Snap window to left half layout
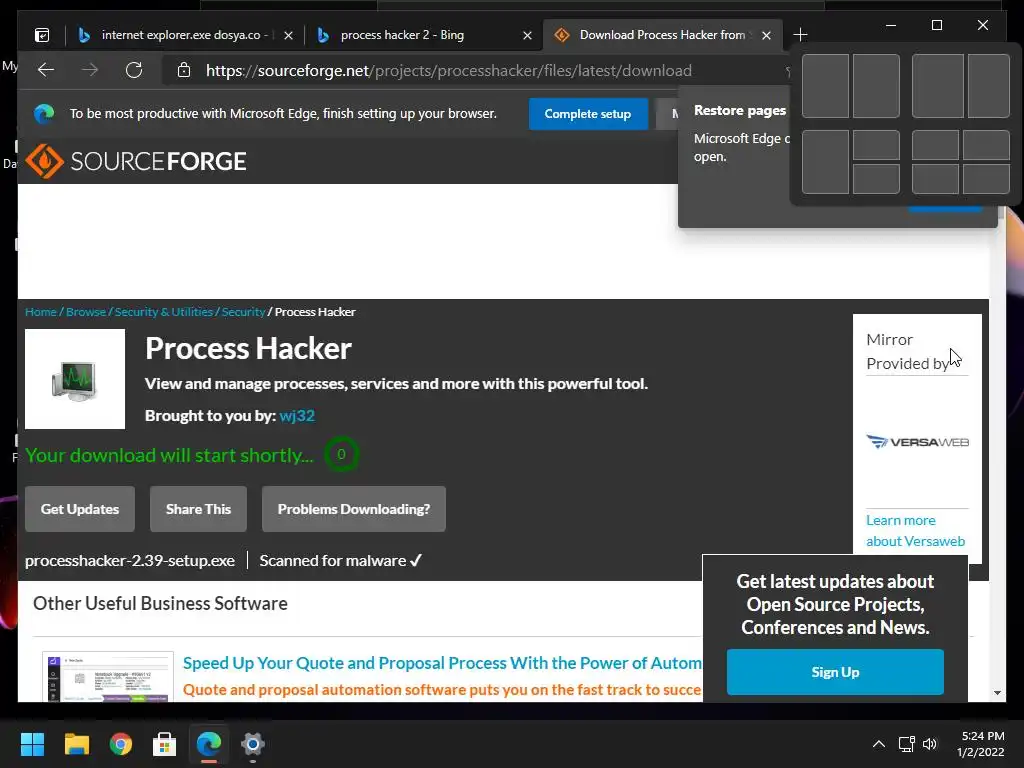The height and width of the screenshot is (768, 1024). 825,86
